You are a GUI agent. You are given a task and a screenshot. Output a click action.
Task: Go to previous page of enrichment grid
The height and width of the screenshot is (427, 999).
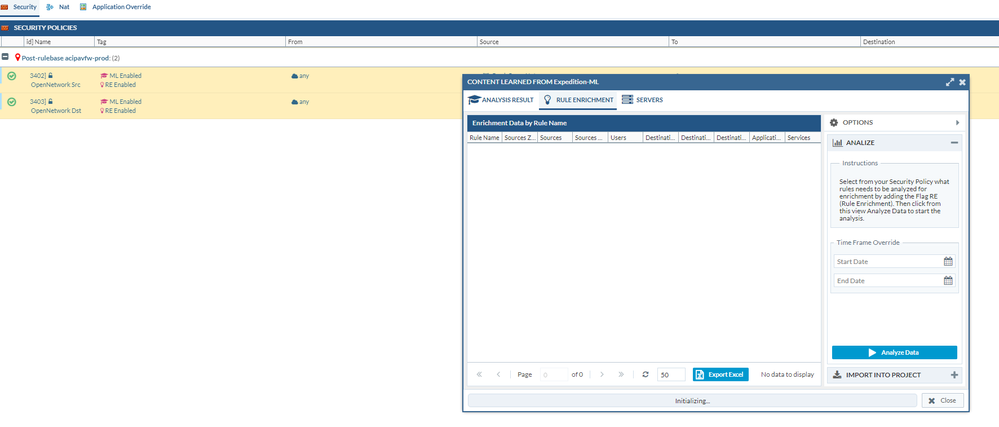point(499,375)
